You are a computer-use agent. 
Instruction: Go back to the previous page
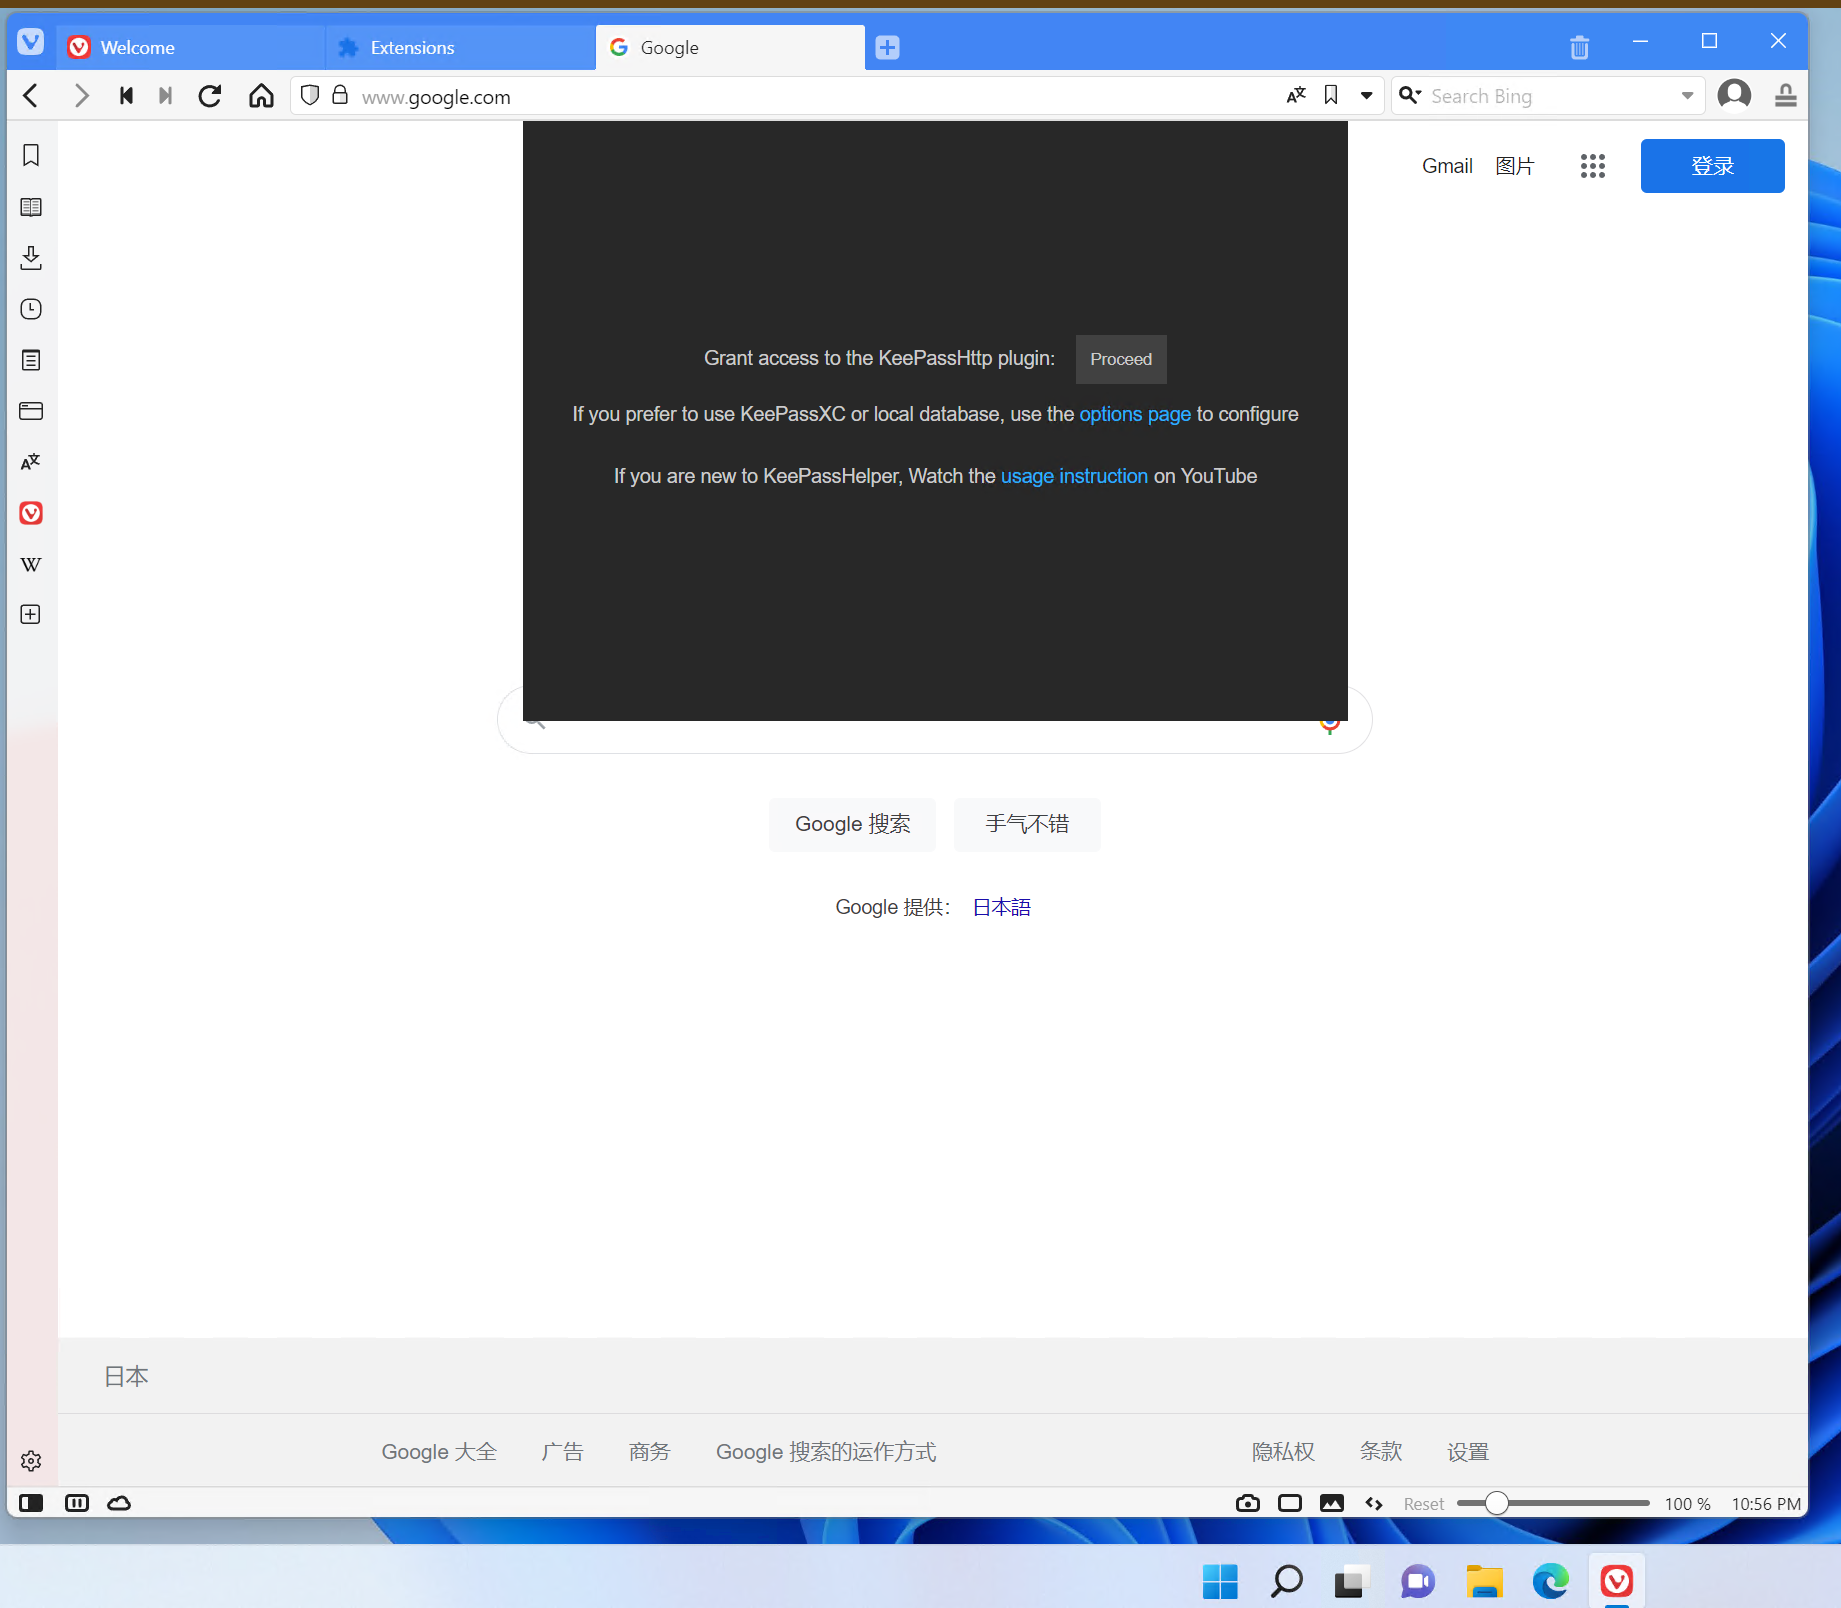point(31,96)
